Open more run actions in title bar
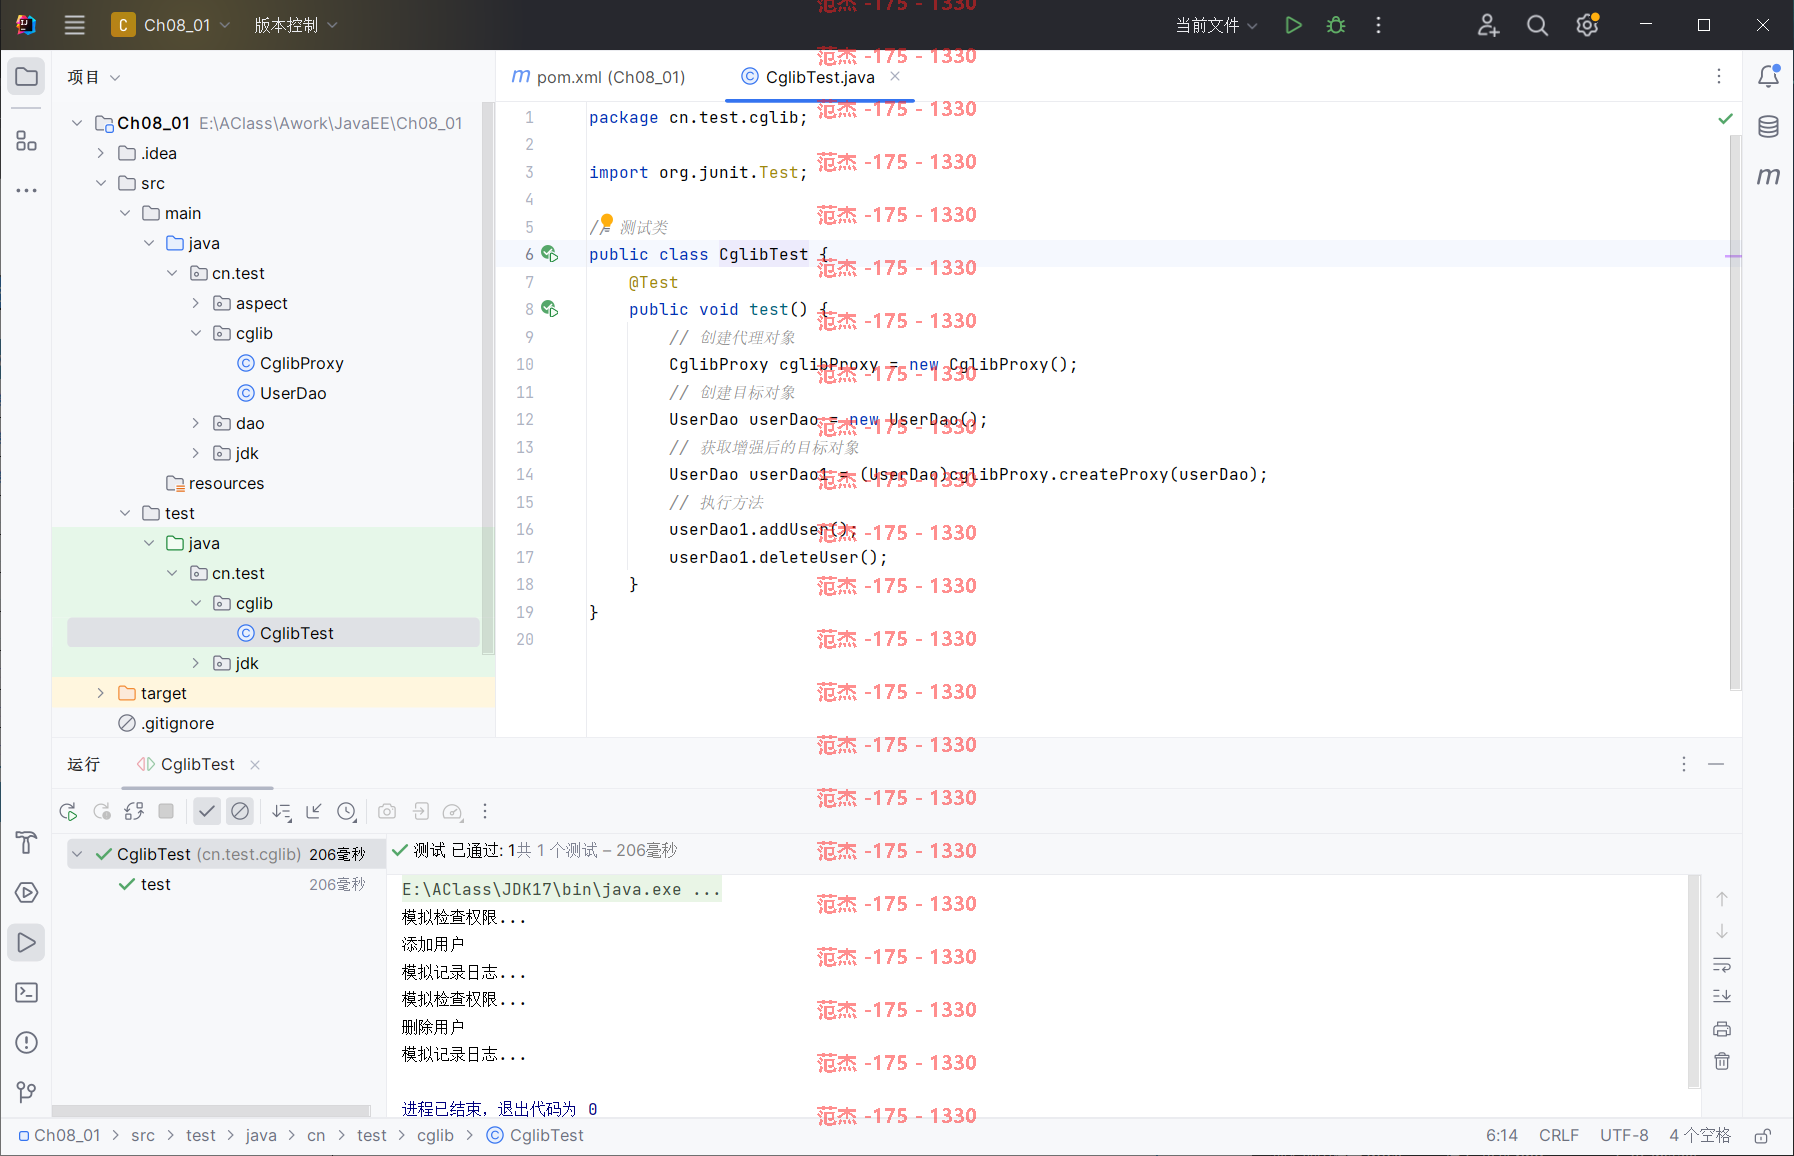Image resolution: width=1794 pixels, height=1156 pixels. coord(1378,25)
